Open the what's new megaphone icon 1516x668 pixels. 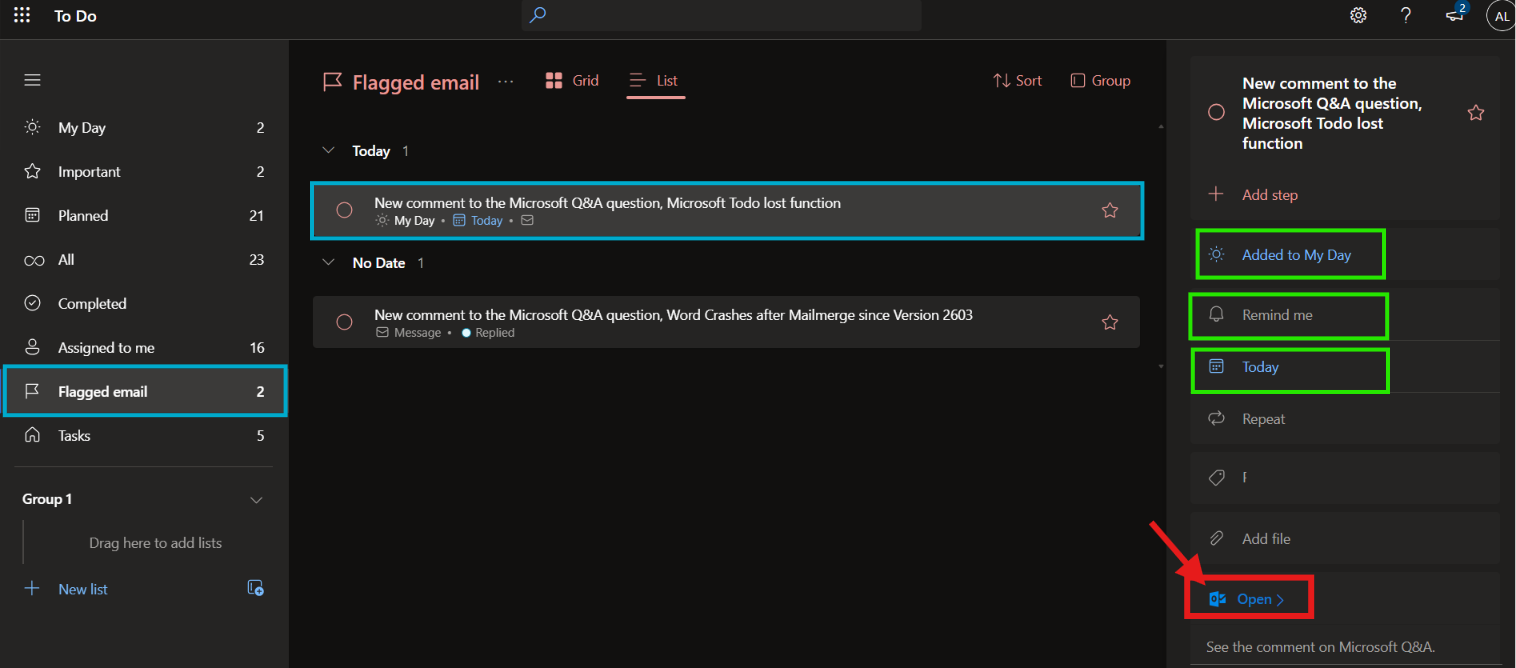[x=1455, y=15]
